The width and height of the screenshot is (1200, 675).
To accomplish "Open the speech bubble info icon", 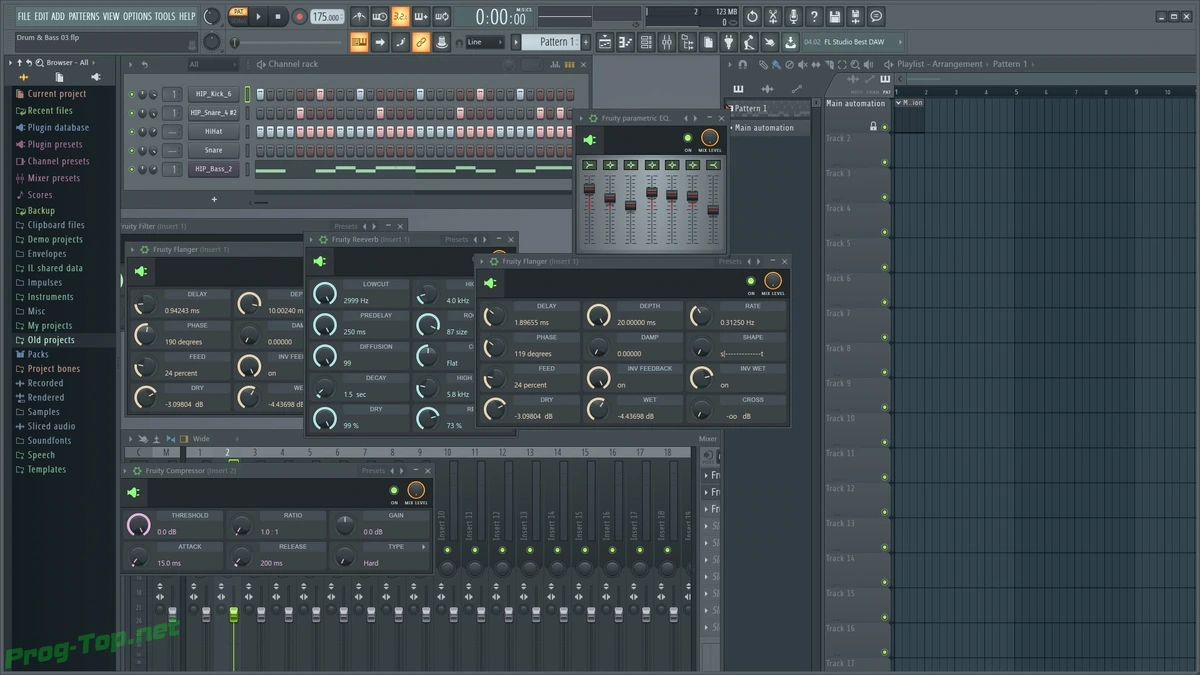I will (877, 17).
